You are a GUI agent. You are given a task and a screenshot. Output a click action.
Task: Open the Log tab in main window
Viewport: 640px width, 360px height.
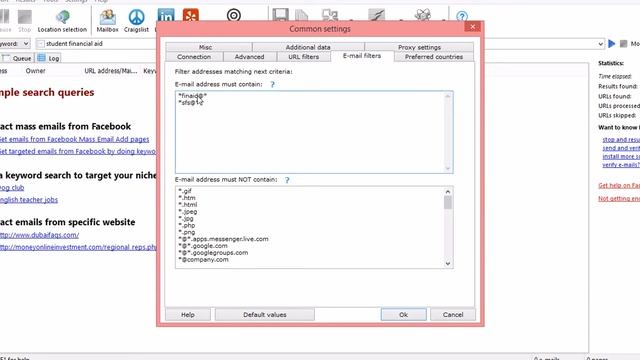point(49,58)
